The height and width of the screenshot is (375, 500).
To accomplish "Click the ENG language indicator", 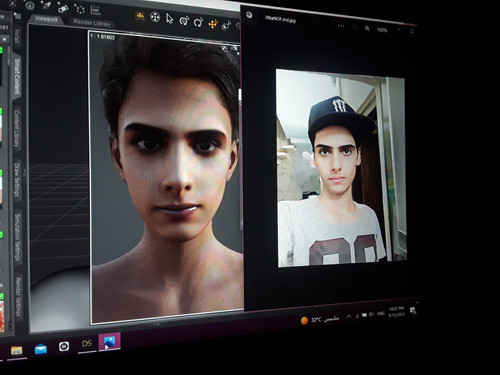I will tap(381, 314).
